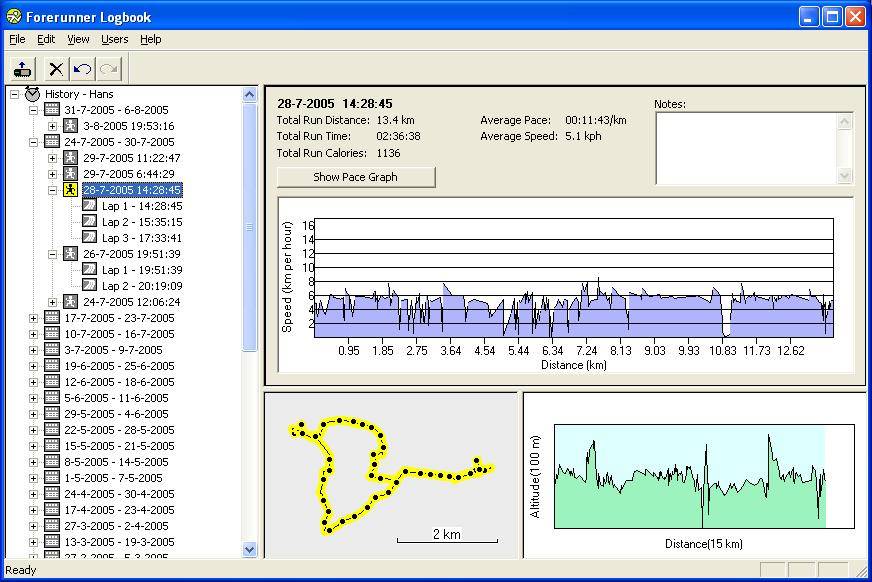Image resolution: width=872 pixels, height=582 pixels.
Task: Click the tree scroll up arrow
Action: 250,94
